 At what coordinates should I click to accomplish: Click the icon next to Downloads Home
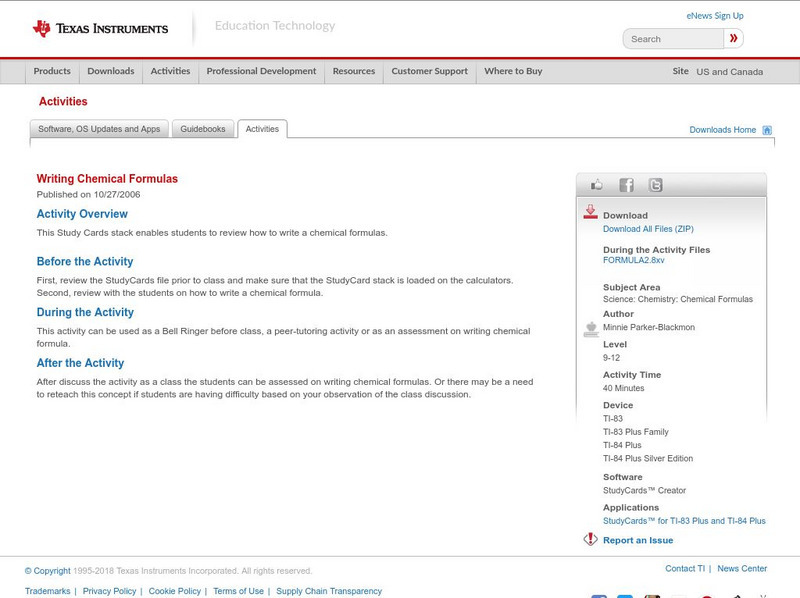pos(766,129)
